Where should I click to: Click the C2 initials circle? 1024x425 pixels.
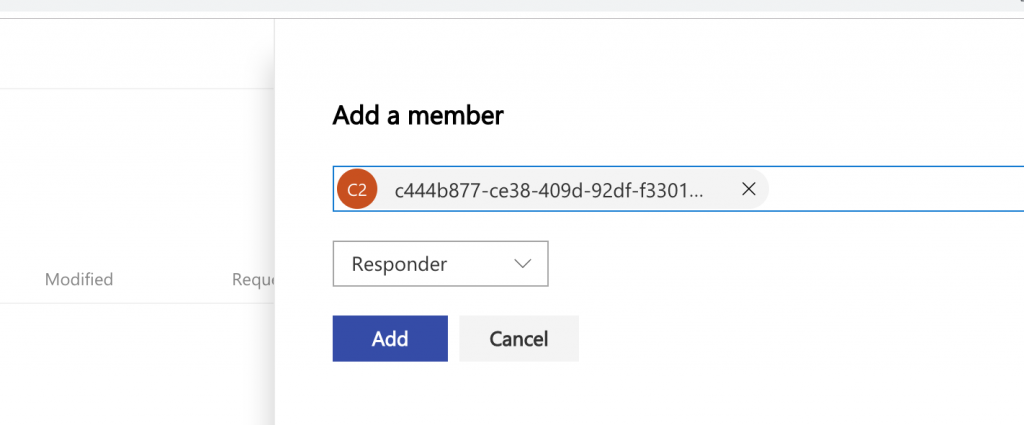coord(357,189)
